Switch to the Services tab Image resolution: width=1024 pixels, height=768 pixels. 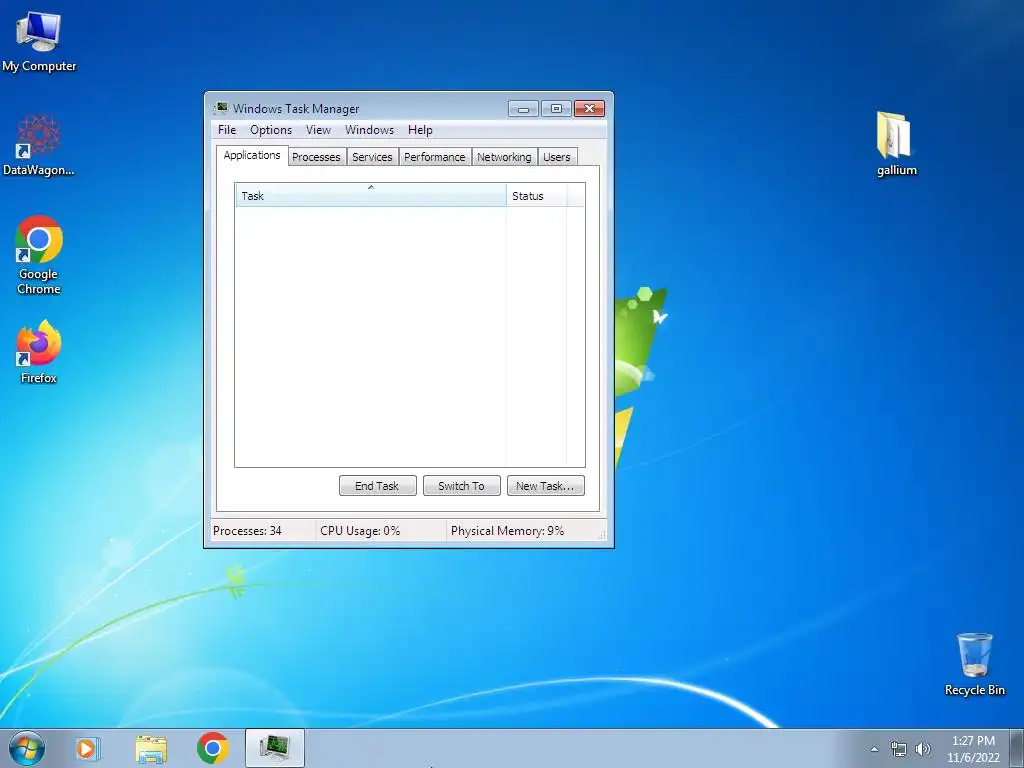coord(372,157)
